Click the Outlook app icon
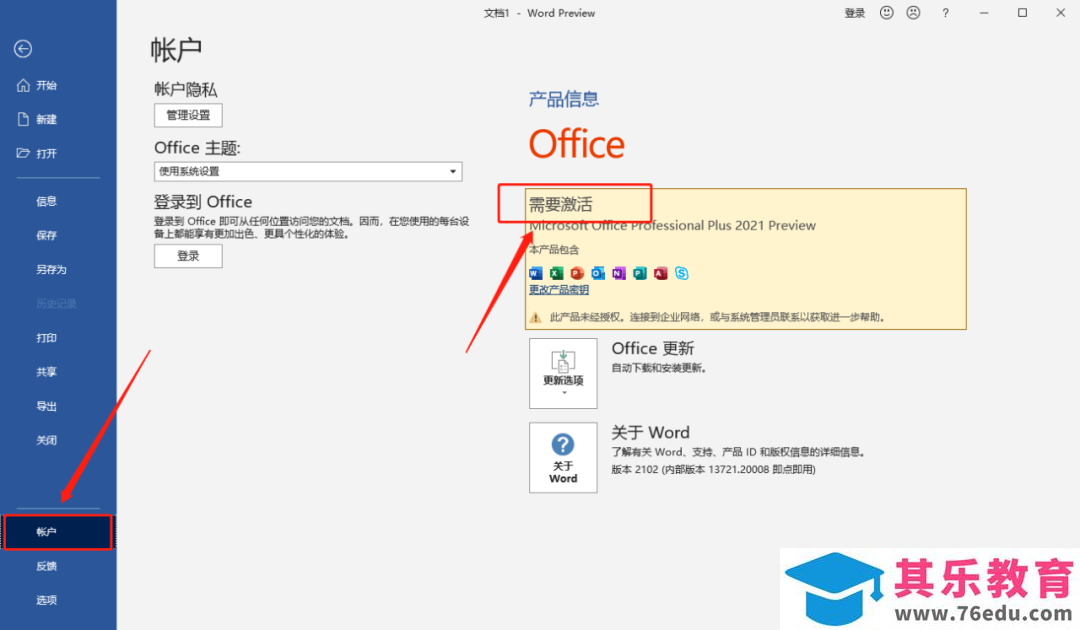This screenshot has width=1080, height=630. (x=598, y=273)
